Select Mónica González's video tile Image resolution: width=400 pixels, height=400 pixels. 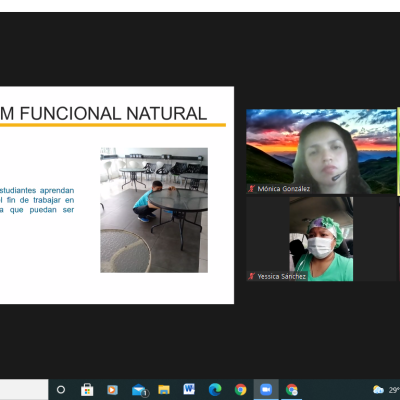pos(321,151)
